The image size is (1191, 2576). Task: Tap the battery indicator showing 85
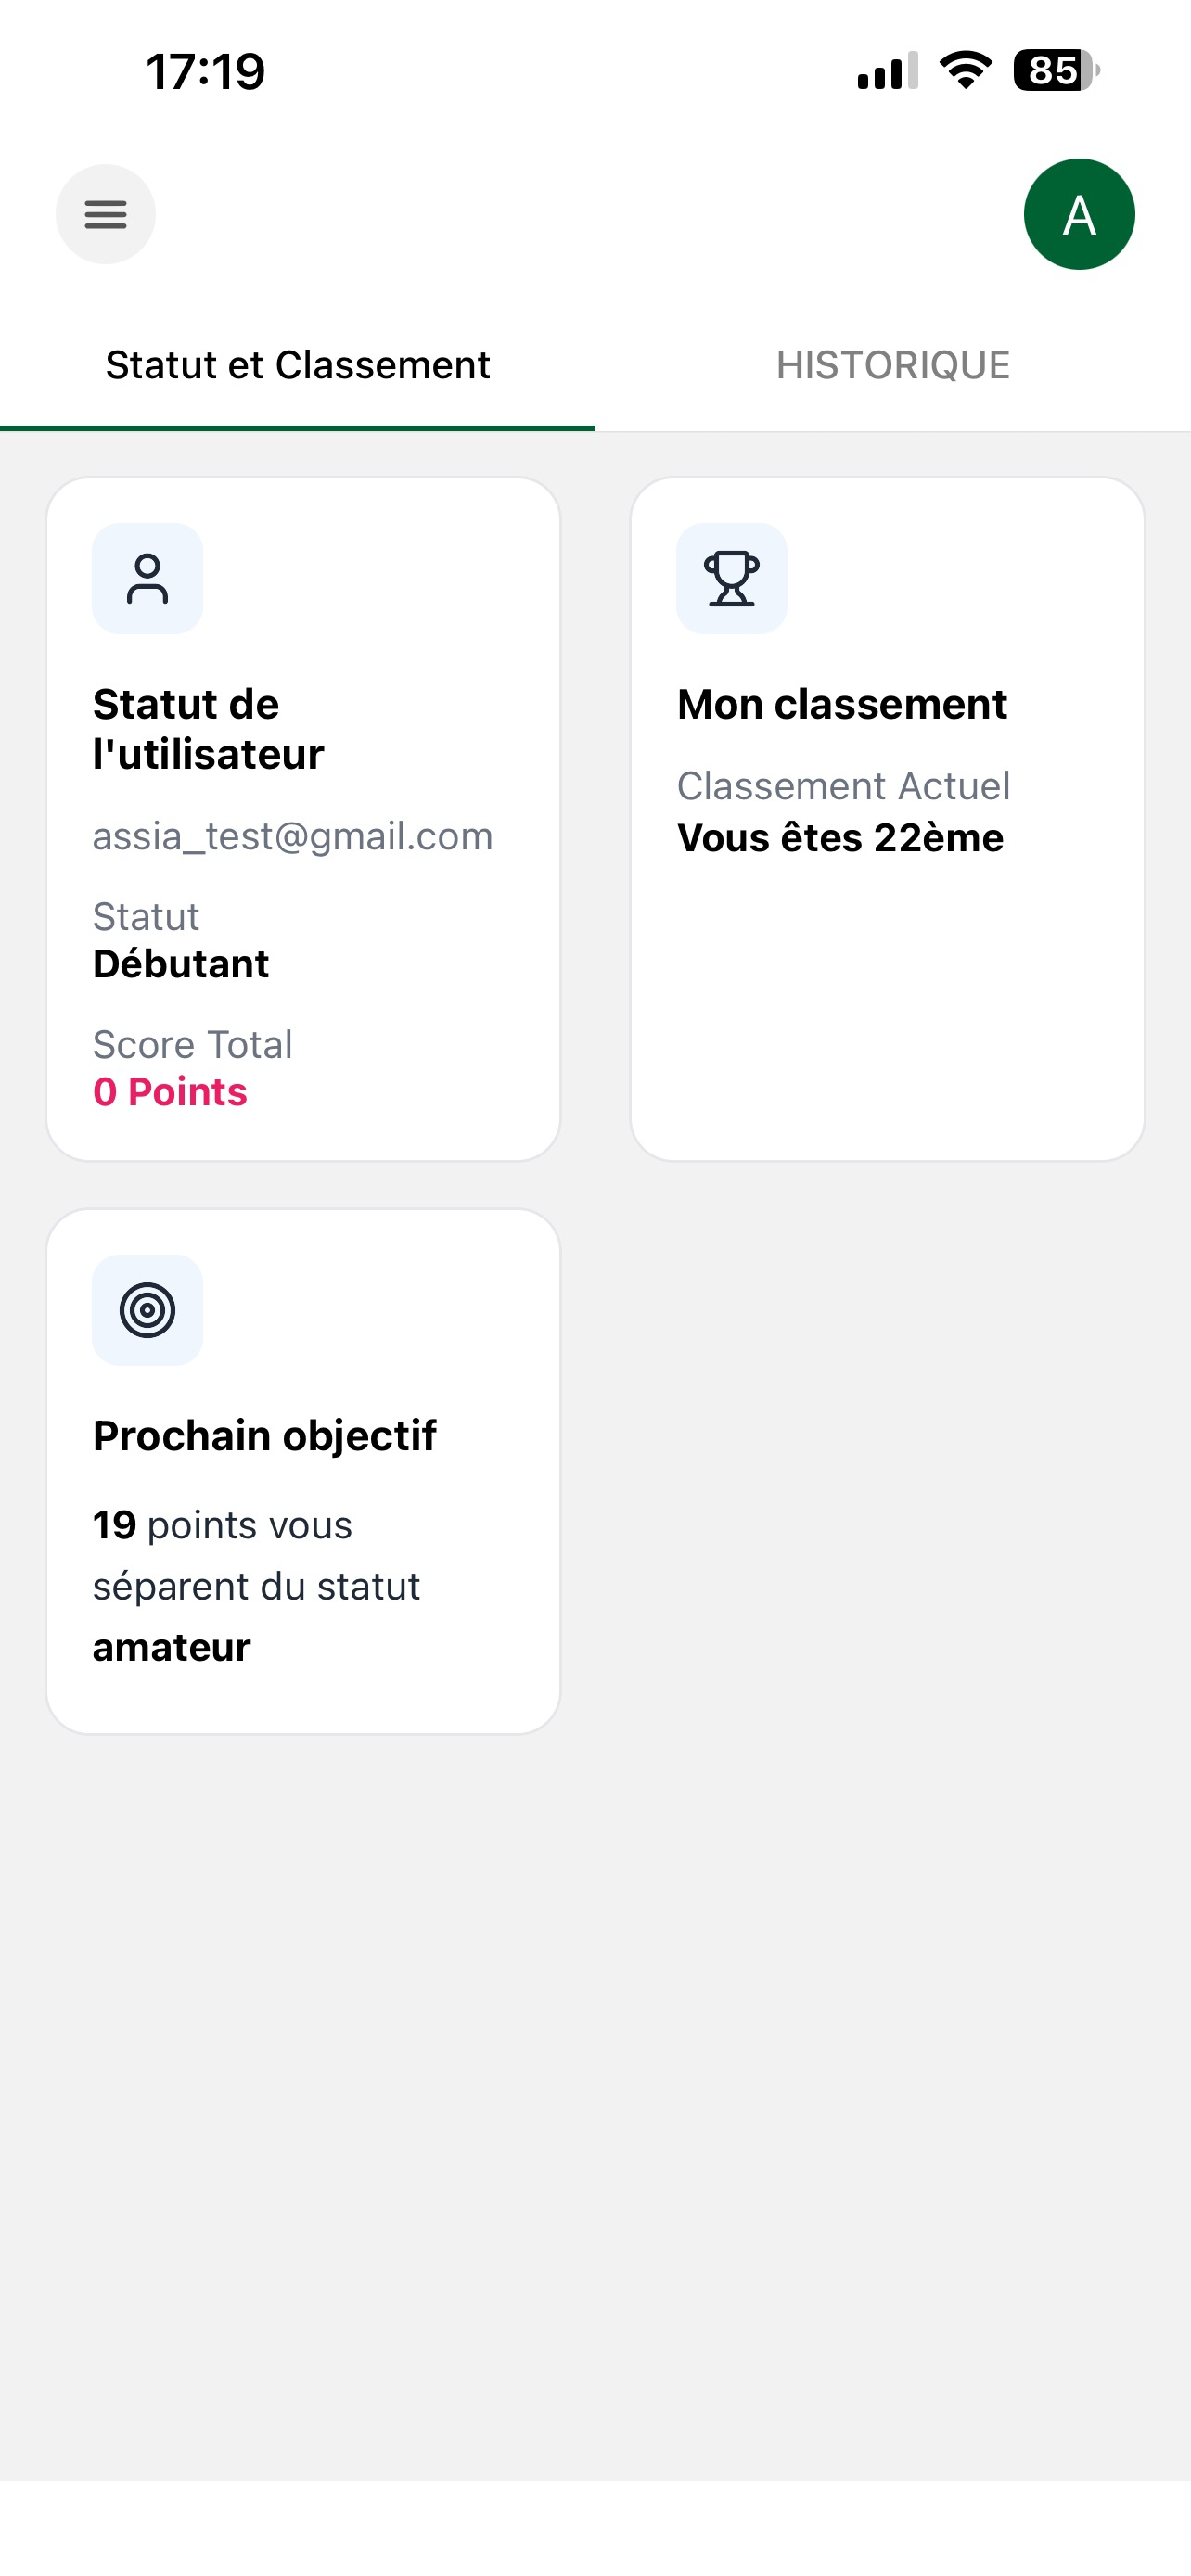point(1056,70)
